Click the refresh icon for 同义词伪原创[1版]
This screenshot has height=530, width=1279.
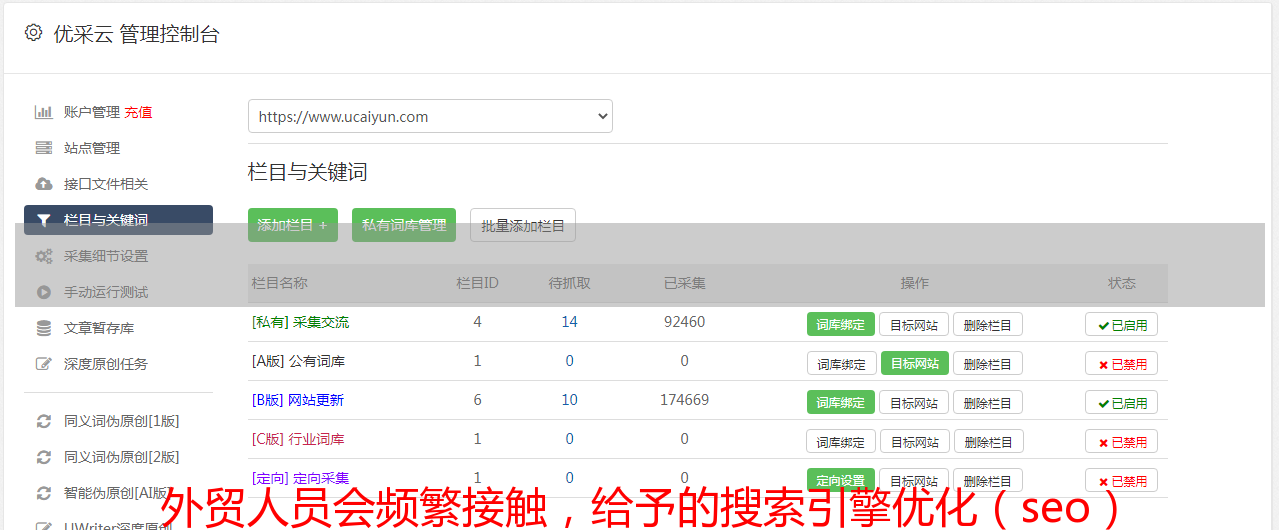tap(43, 421)
